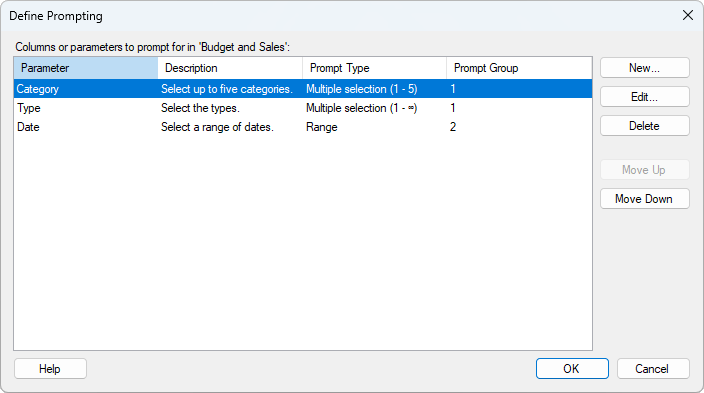
Task: Click 'Select up to five categories.' description
Action: click(227, 89)
